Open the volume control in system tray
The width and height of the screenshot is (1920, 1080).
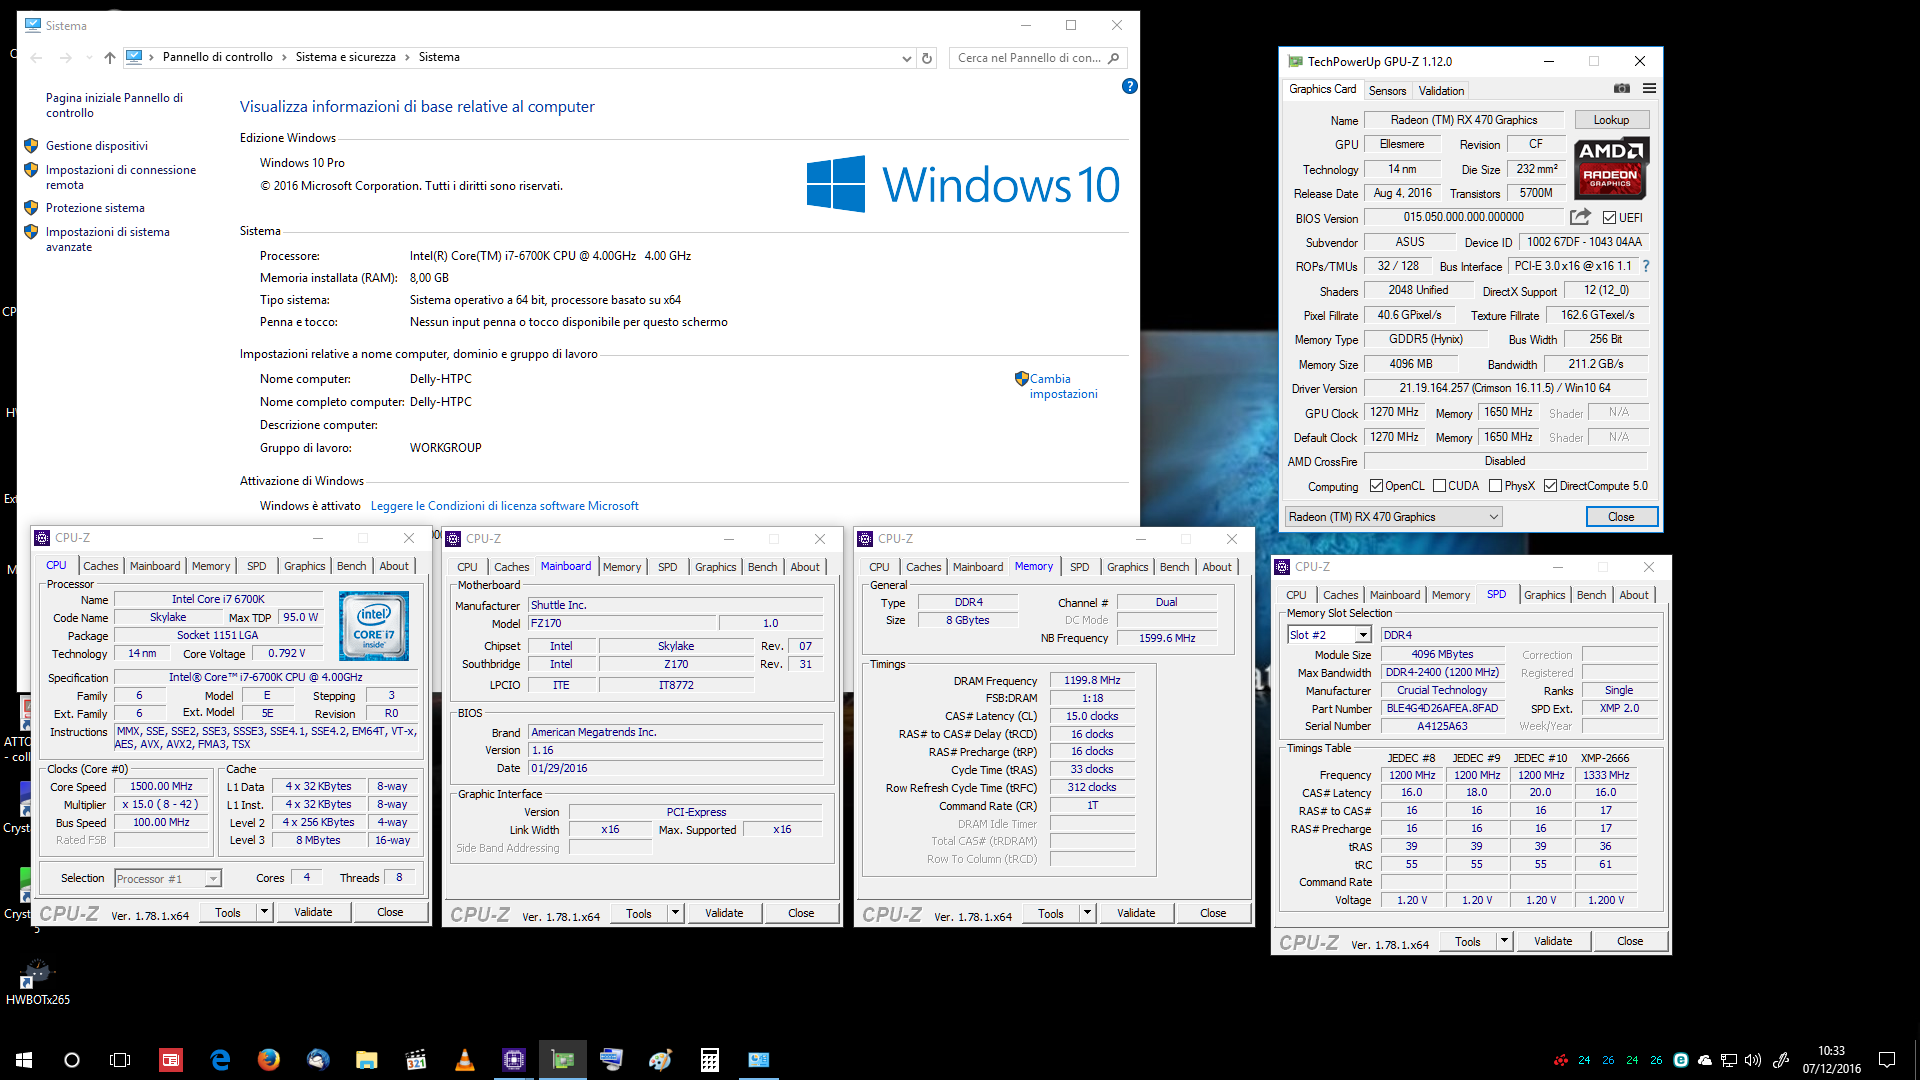(1753, 1060)
